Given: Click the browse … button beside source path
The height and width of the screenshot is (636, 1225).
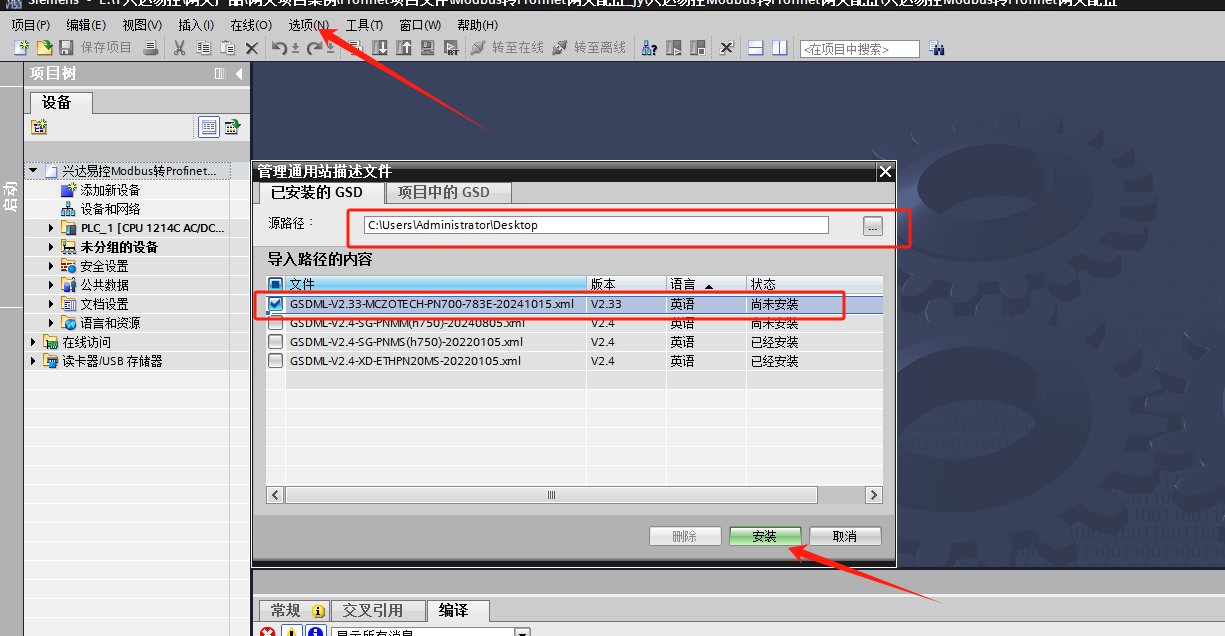Looking at the screenshot, I should click(873, 226).
